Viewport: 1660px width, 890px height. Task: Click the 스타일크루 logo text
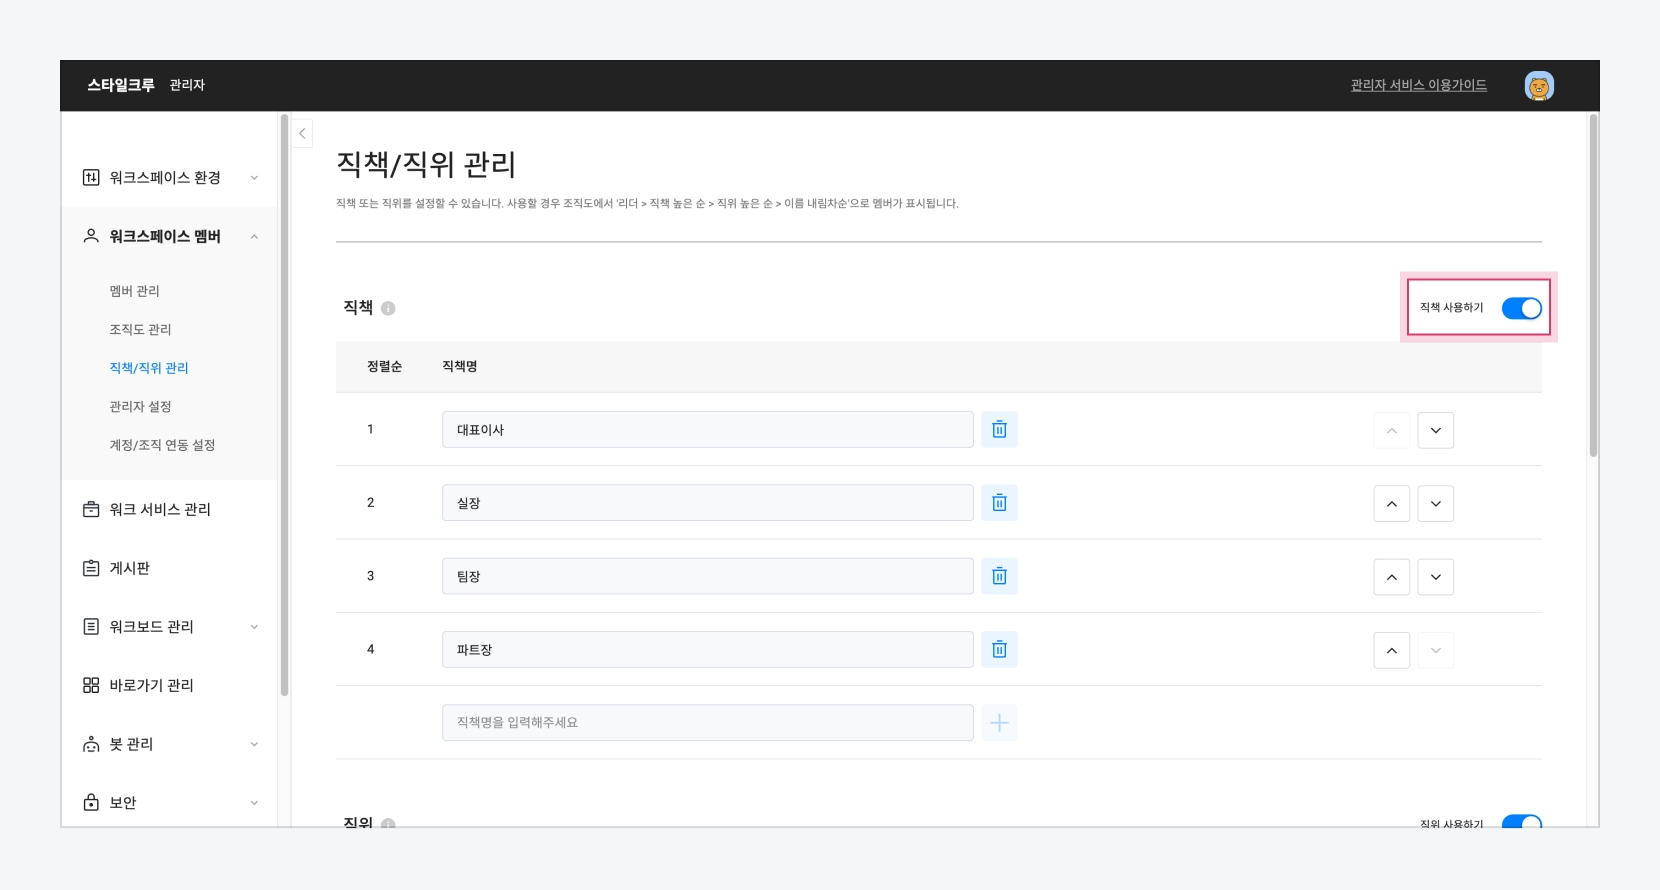click(121, 85)
